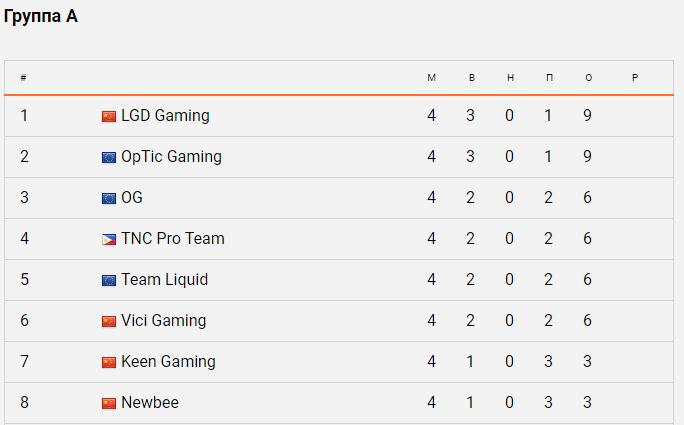Viewport: 684px width, 425px height.
Task: Click the О points column header
Action: pos(588,78)
